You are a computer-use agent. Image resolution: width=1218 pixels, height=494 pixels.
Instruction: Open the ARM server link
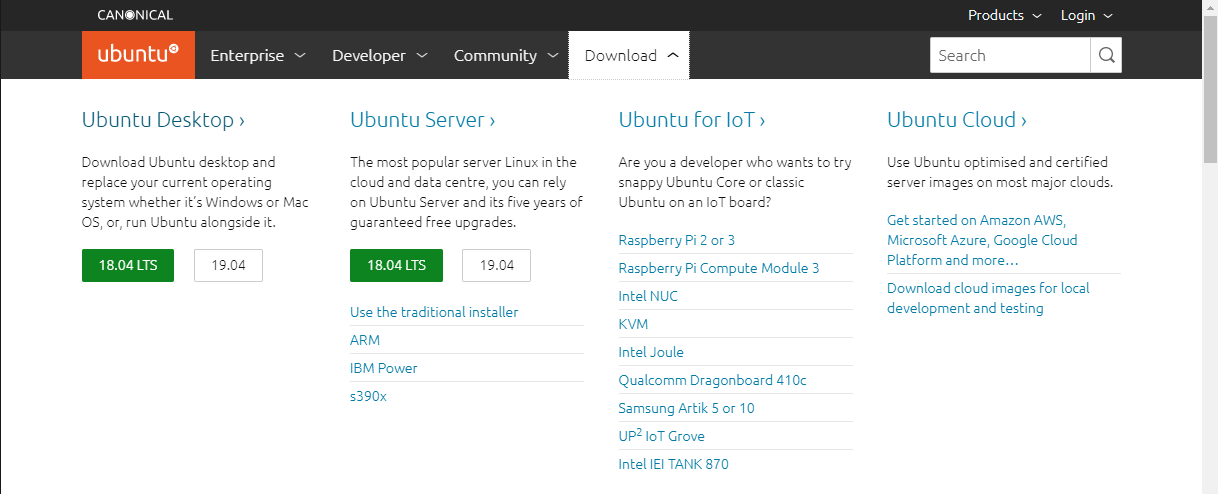pos(365,340)
